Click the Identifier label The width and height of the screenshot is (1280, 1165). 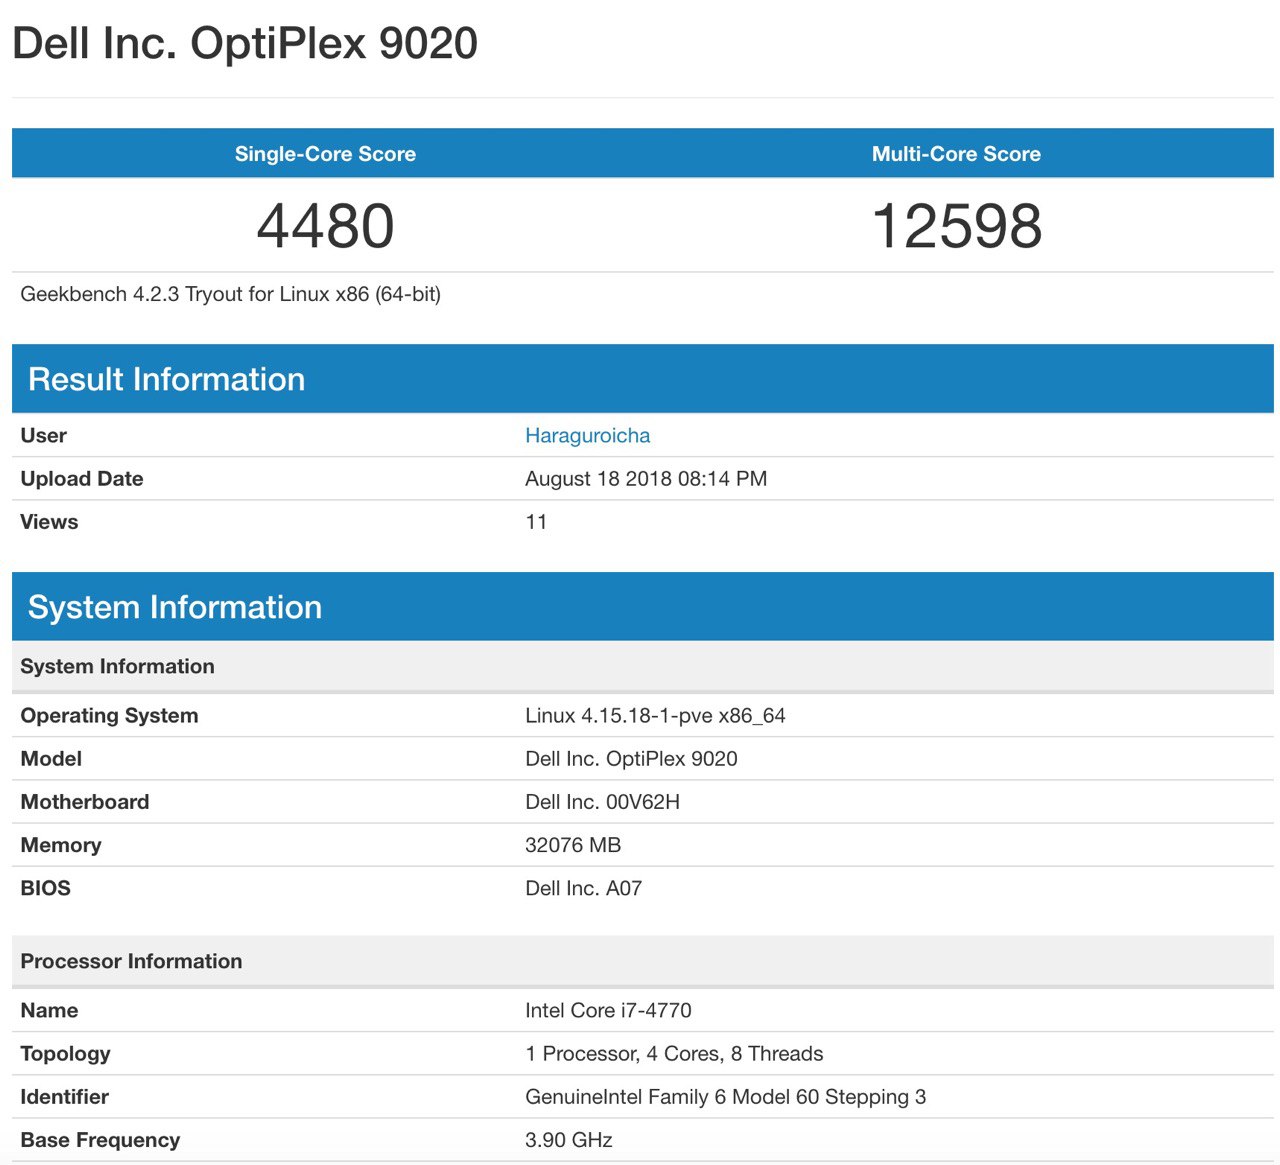[64, 1097]
